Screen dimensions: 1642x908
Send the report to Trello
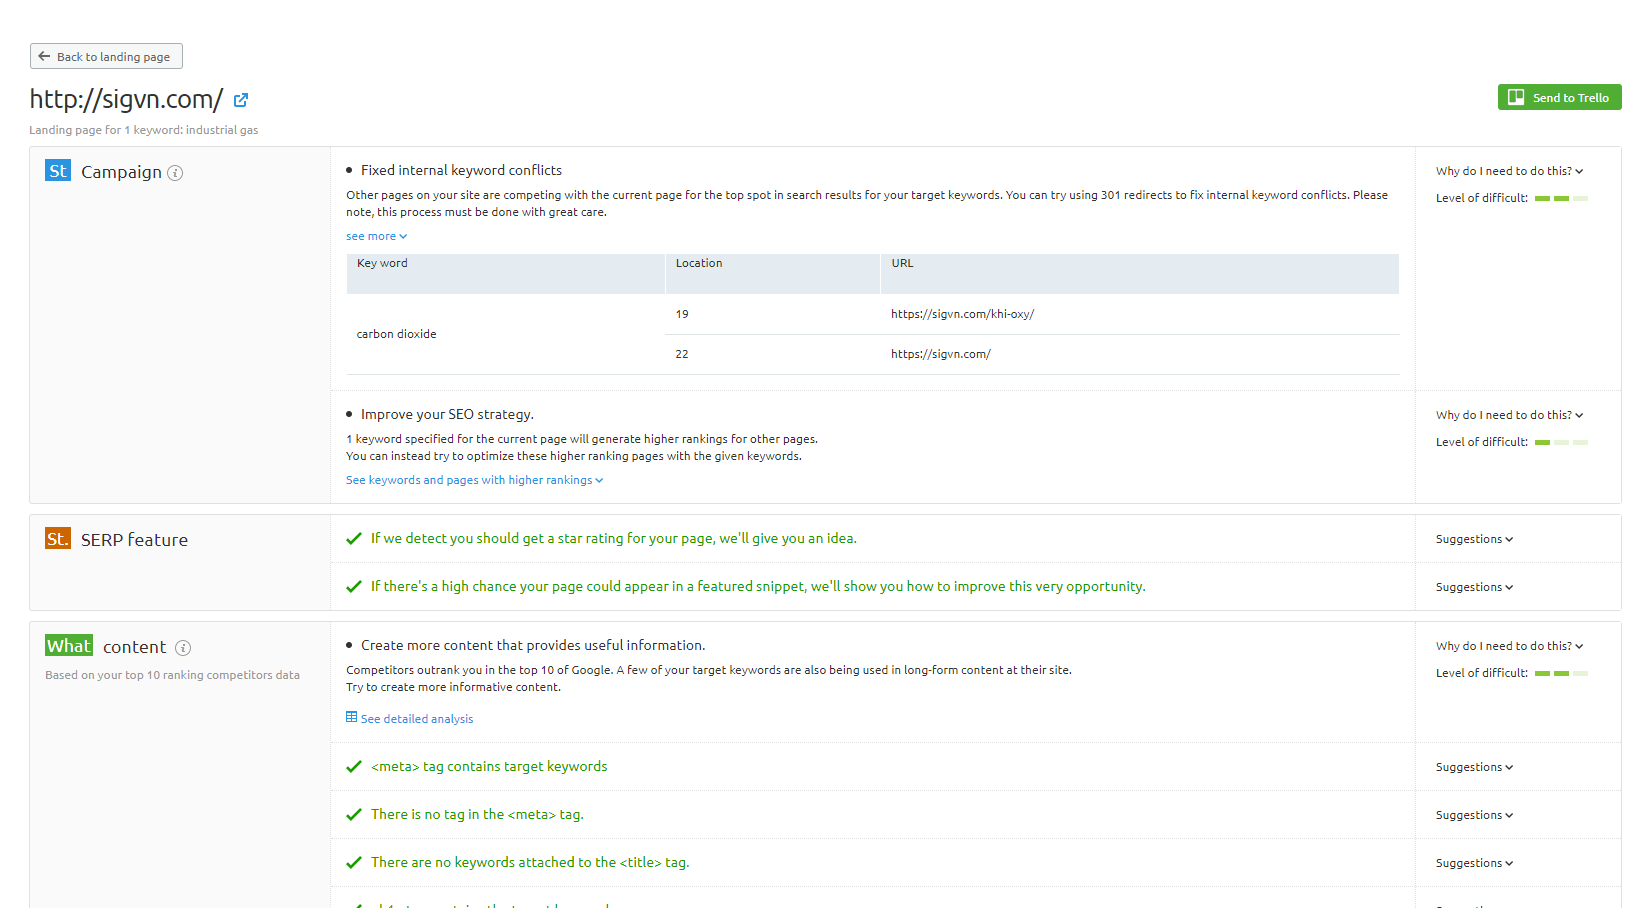[1559, 97]
